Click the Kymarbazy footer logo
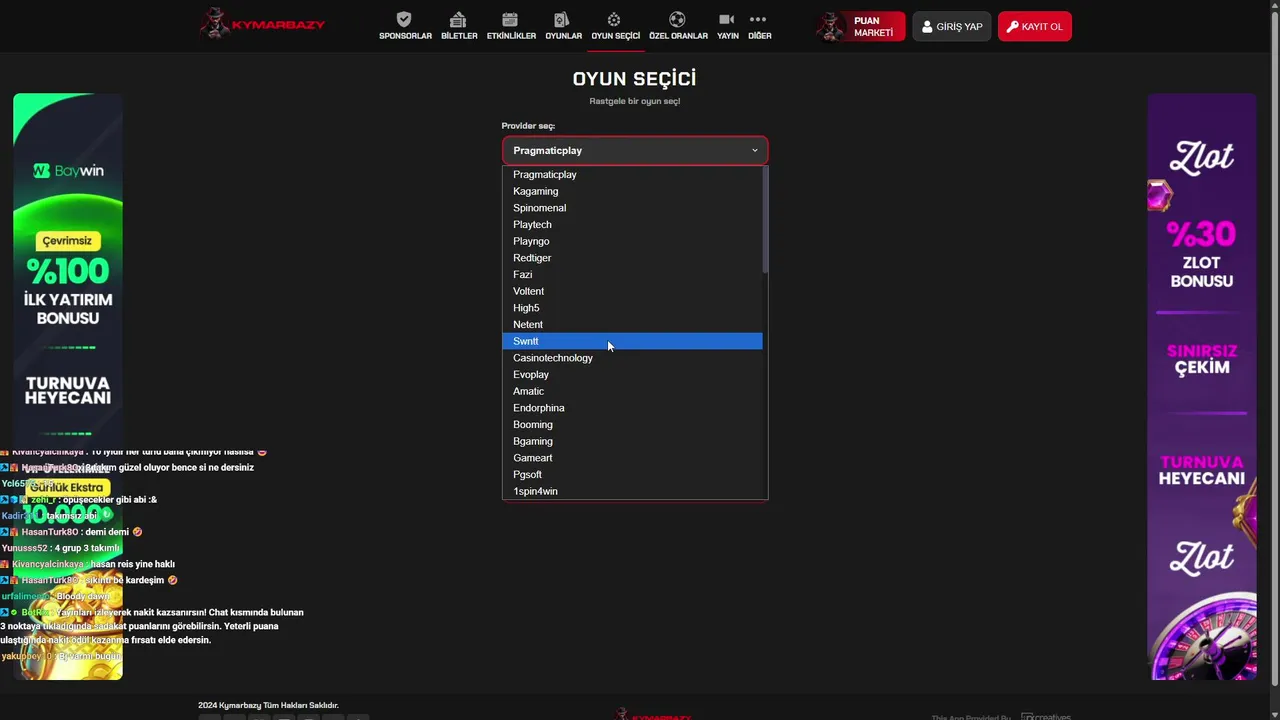 click(652, 715)
